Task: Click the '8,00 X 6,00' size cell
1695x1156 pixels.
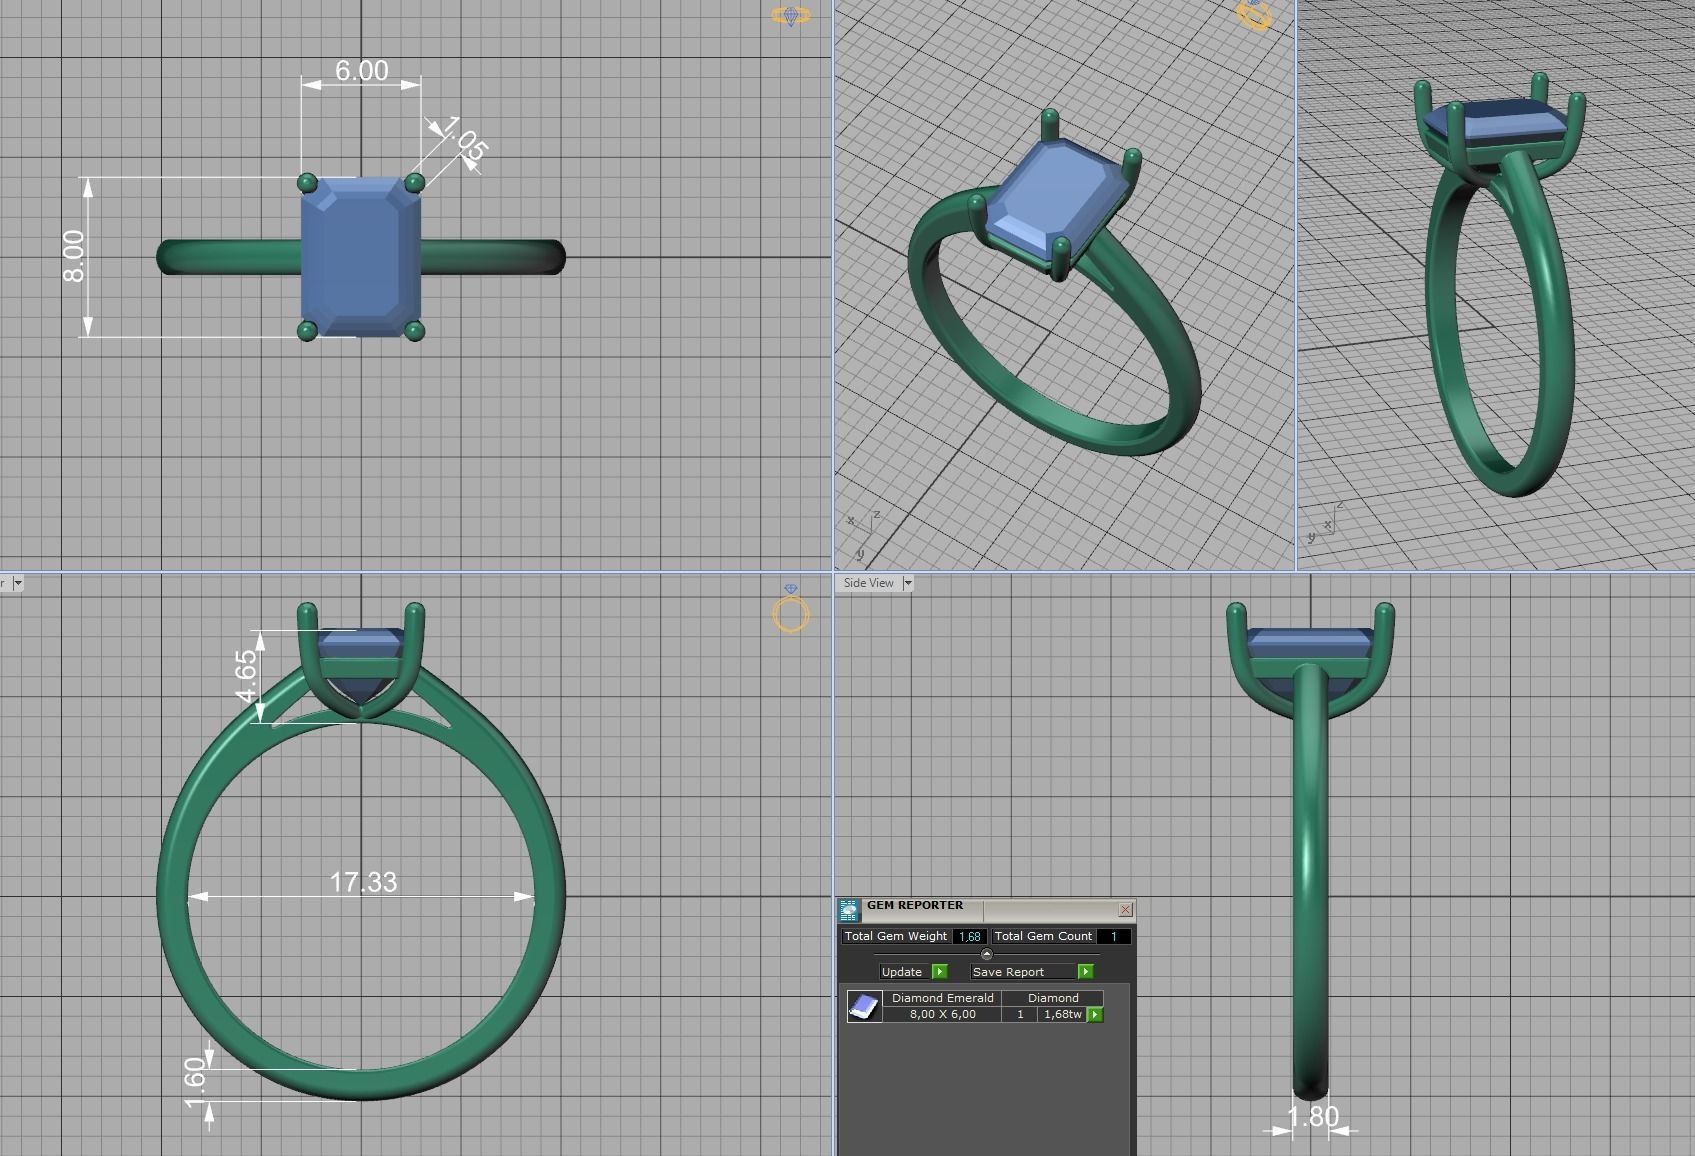Action: tap(942, 1014)
